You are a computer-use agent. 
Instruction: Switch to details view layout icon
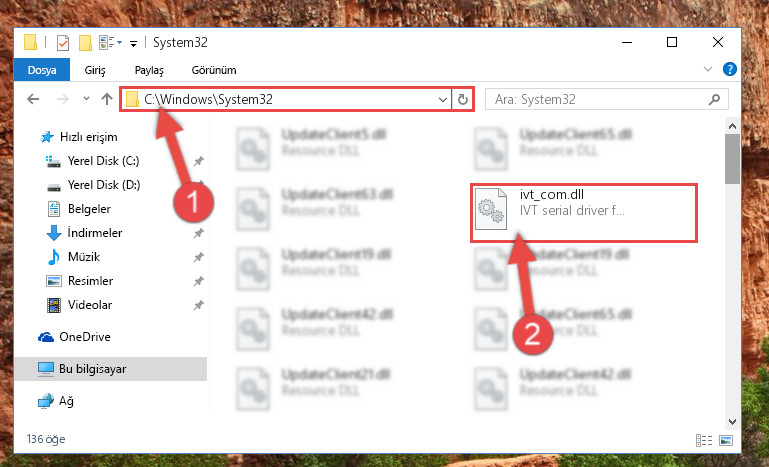[x=703, y=440]
